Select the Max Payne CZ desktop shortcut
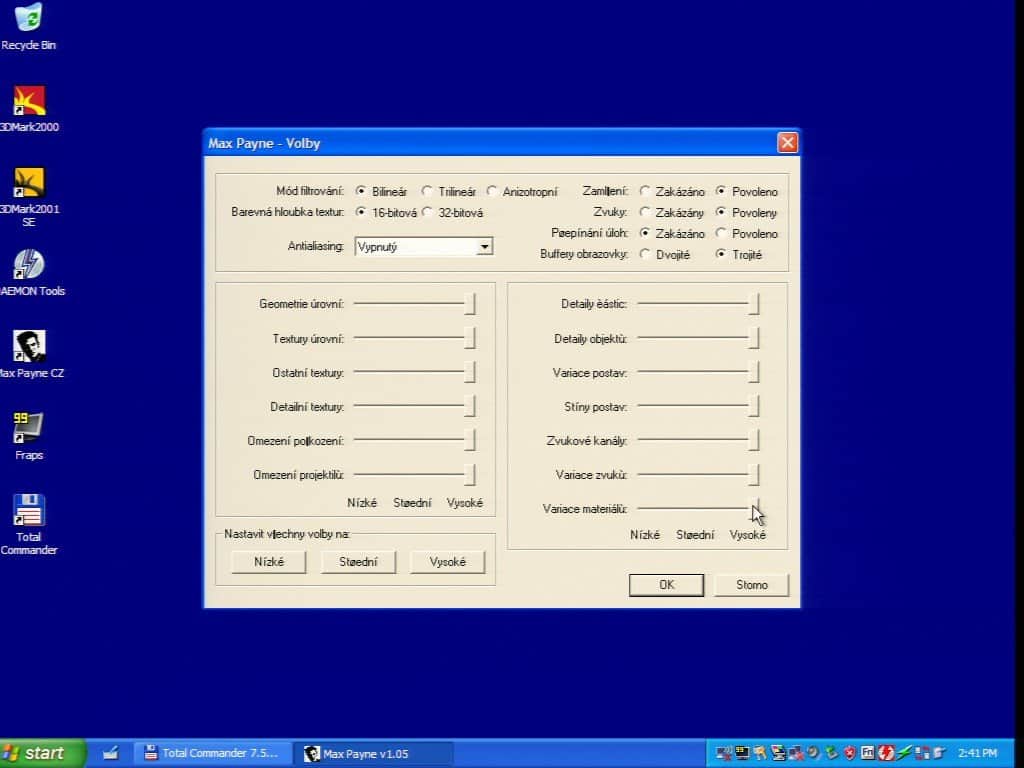The height and width of the screenshot is (768, 1024). pyautogui.click(x=30, y=354)
